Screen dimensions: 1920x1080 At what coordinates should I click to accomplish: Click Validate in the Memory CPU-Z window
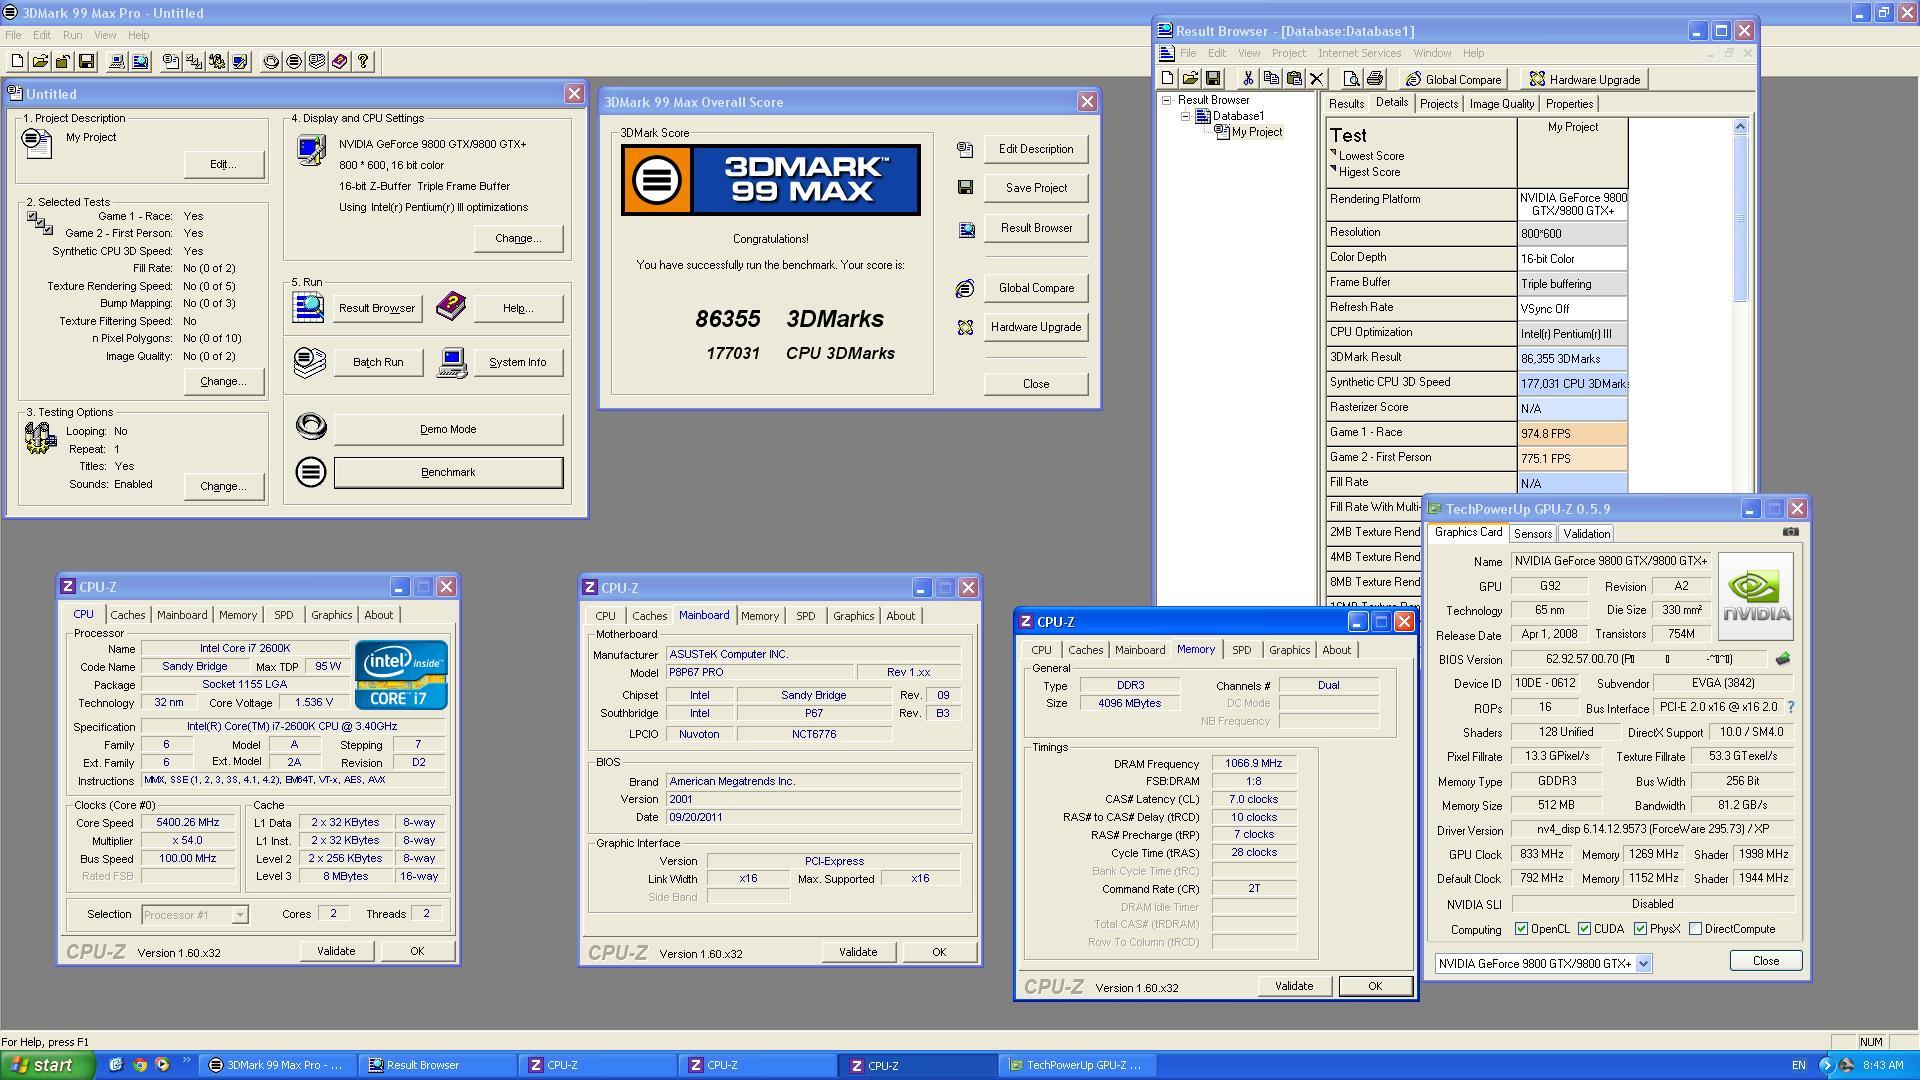pos(1294,986)
